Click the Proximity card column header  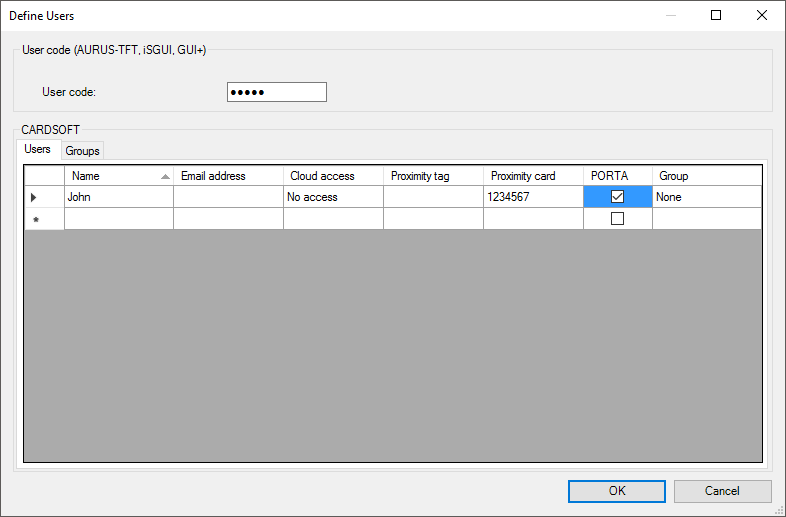[533, 176]
